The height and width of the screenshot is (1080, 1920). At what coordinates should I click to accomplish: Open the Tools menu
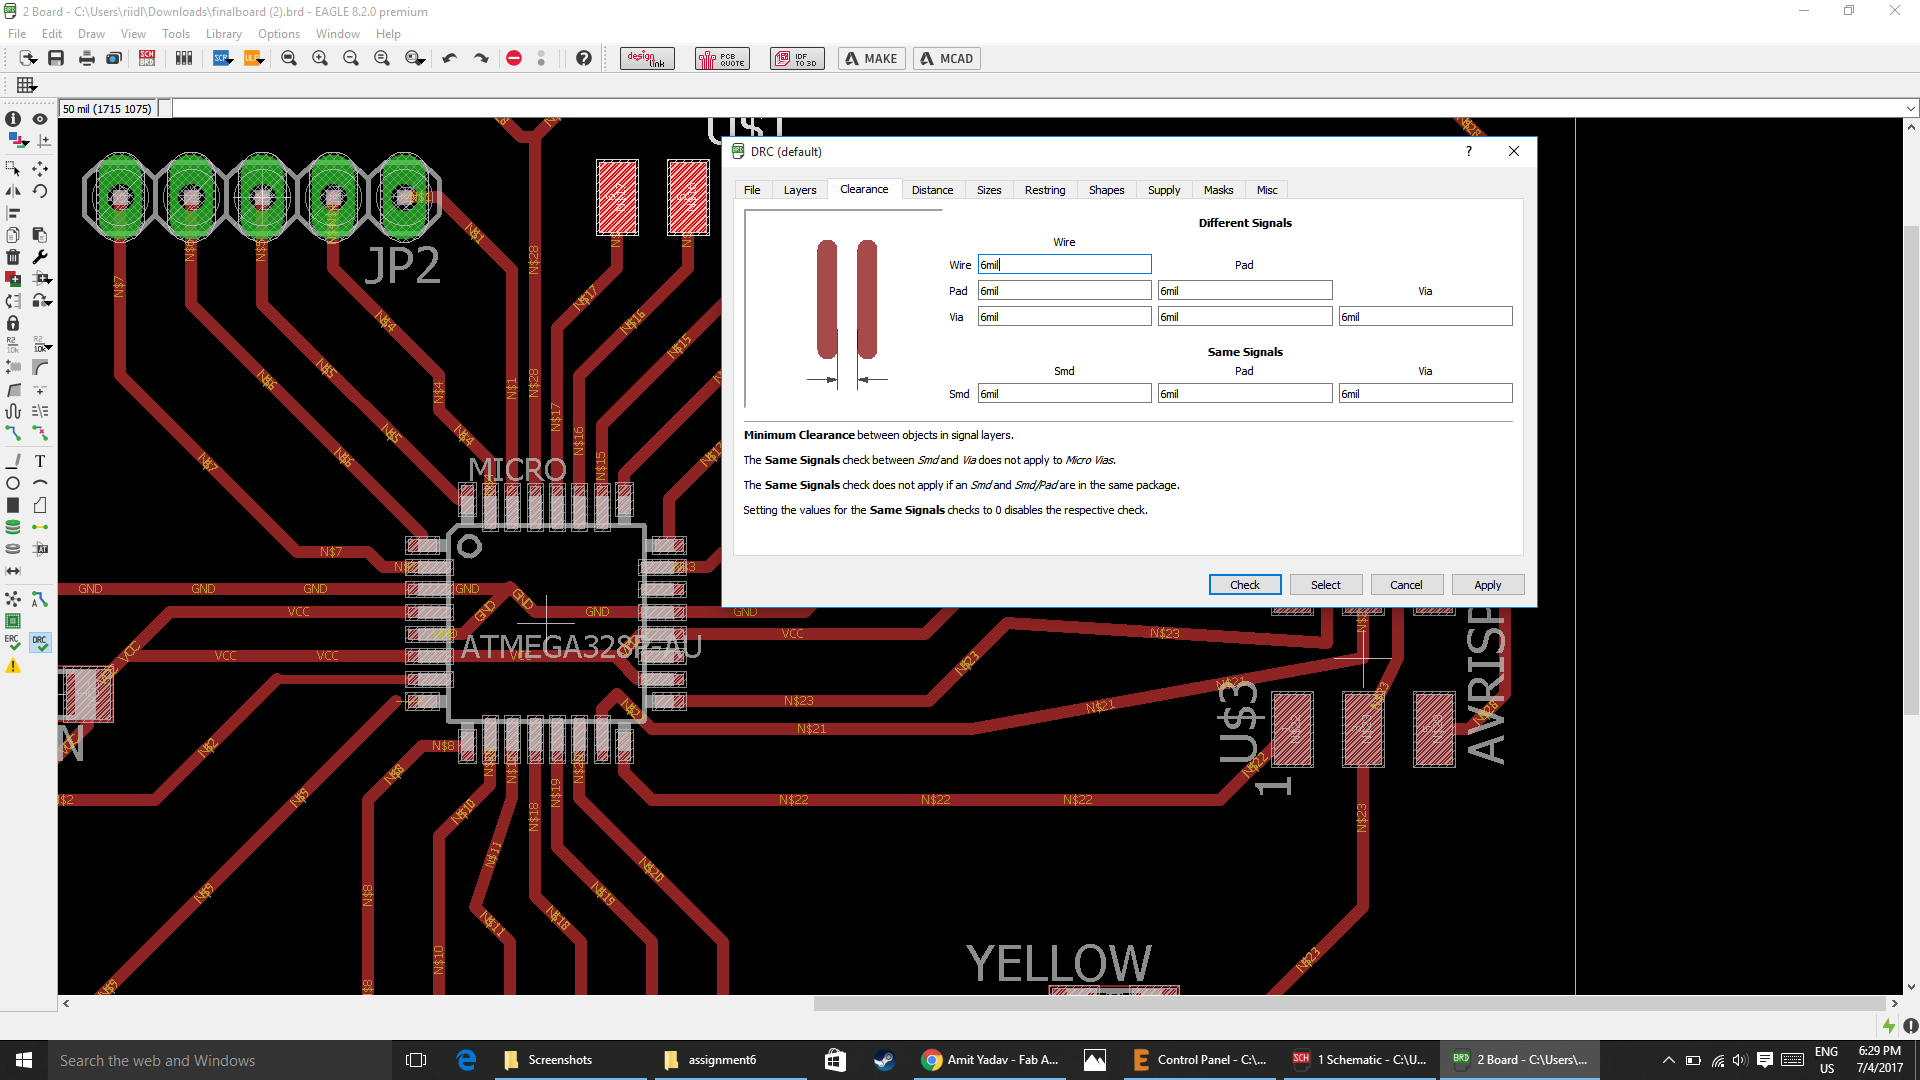click(x=176, y=34)
